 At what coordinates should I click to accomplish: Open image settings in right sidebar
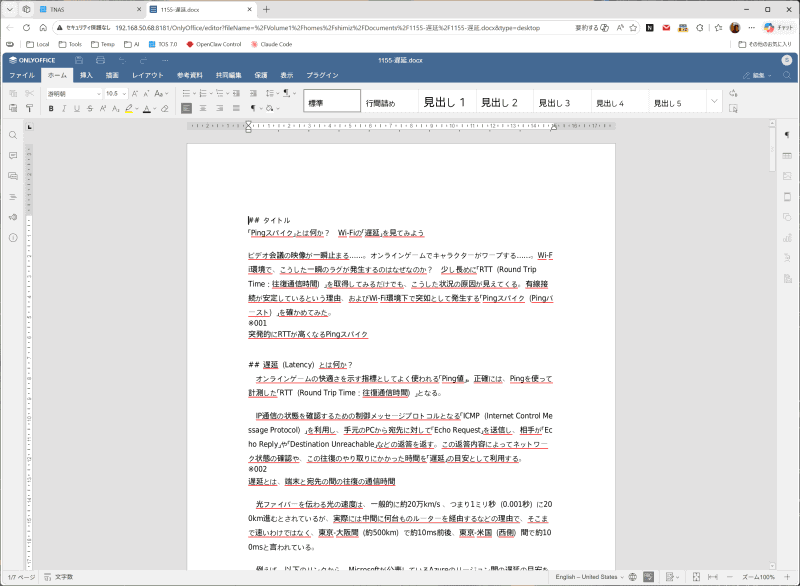coord(787,176)
